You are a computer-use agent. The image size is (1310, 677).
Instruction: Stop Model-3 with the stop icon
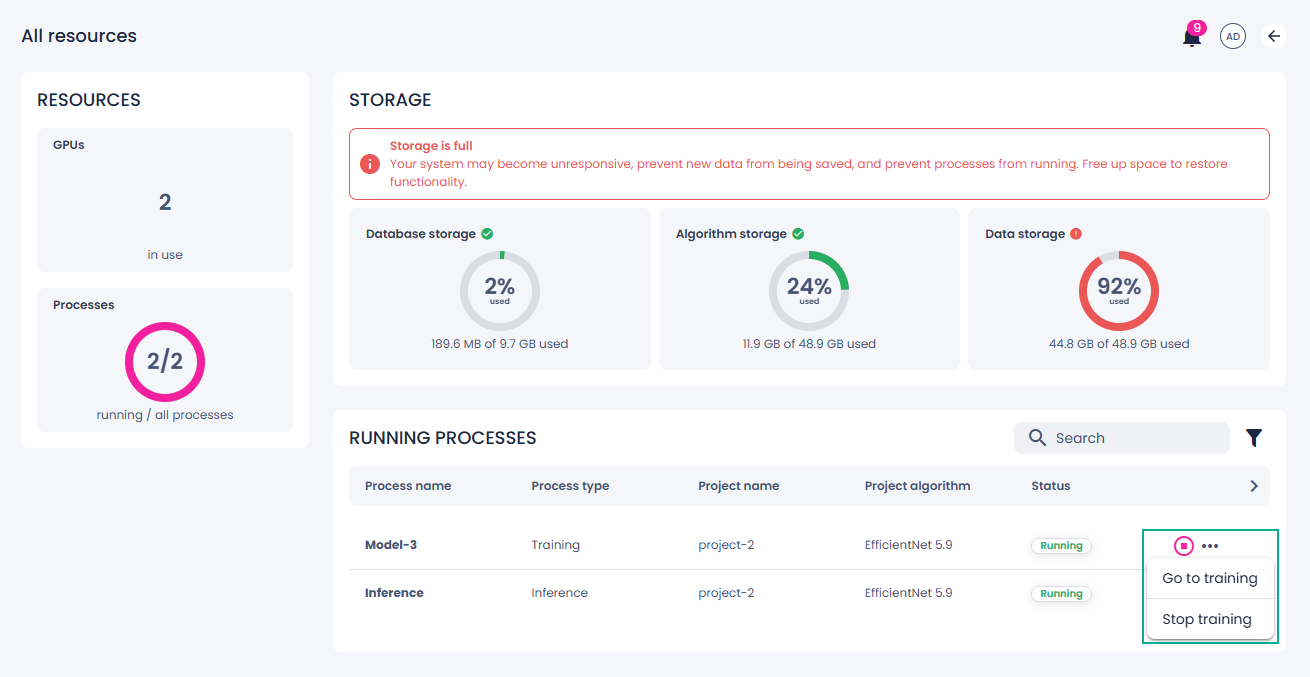tap(1184, 546)
